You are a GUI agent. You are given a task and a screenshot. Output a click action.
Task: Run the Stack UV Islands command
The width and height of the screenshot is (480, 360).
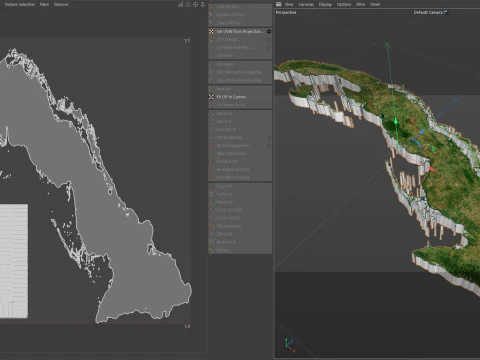click(x=240, y=154)
